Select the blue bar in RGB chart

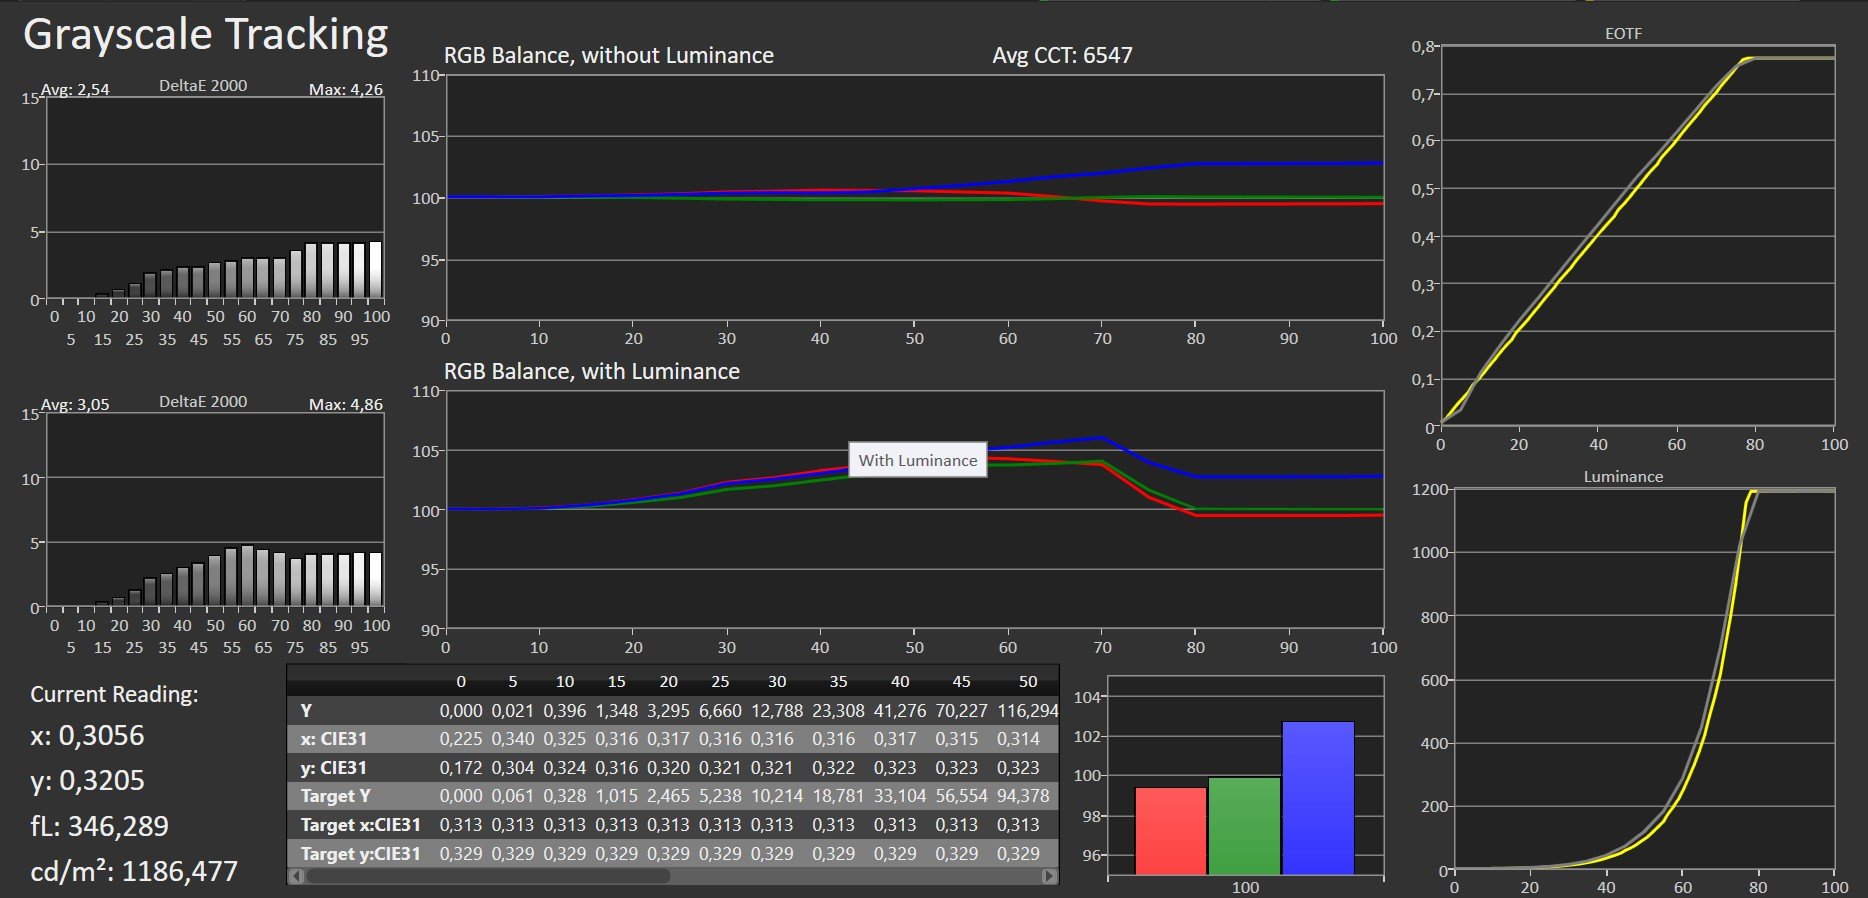point(1317,798)
